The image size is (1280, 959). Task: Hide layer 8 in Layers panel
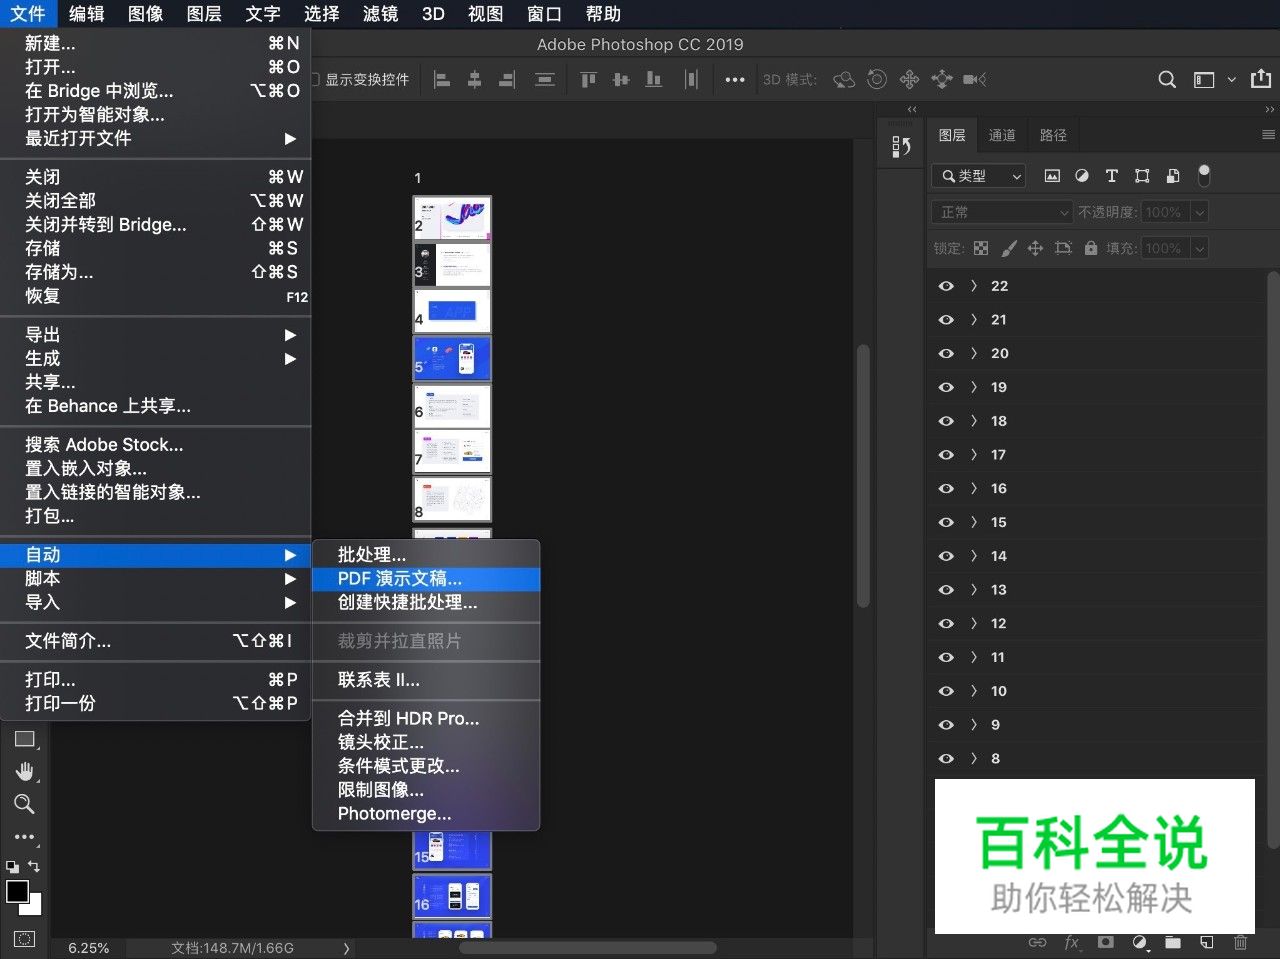click(x=945, y=758)
